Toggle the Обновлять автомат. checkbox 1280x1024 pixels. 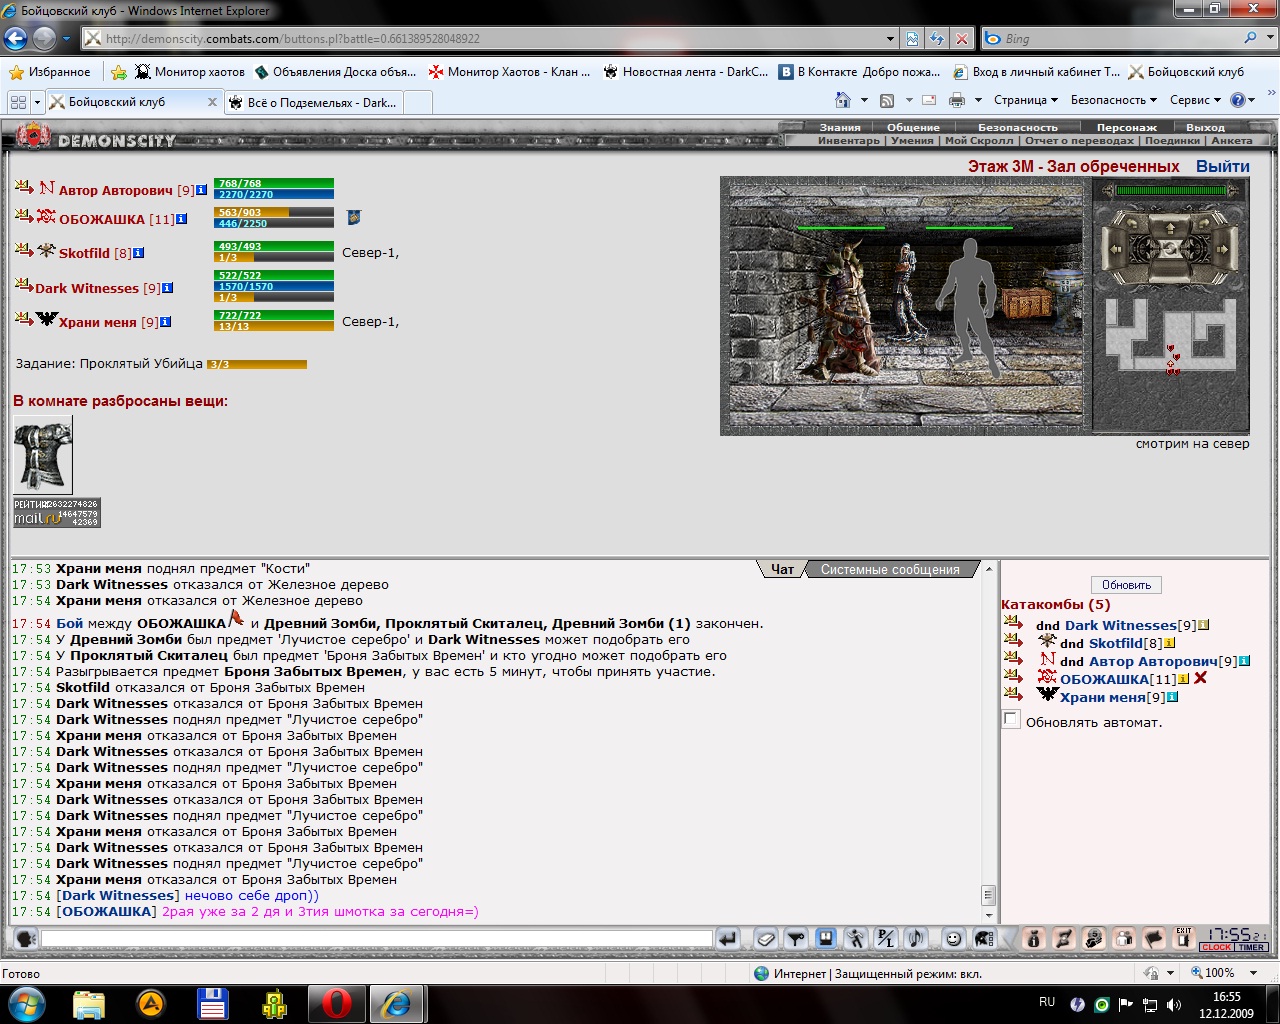click(1011, 720)
